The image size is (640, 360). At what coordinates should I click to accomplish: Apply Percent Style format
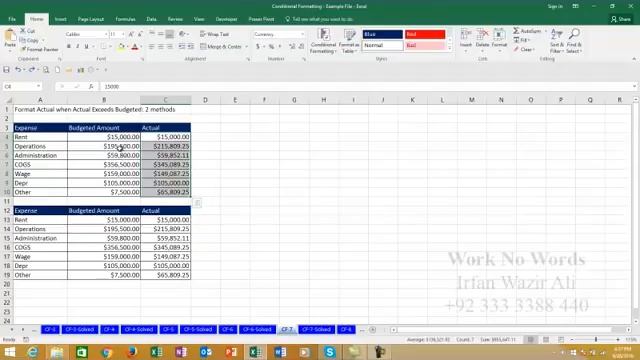pyautogui.click(x=271, y=47)
